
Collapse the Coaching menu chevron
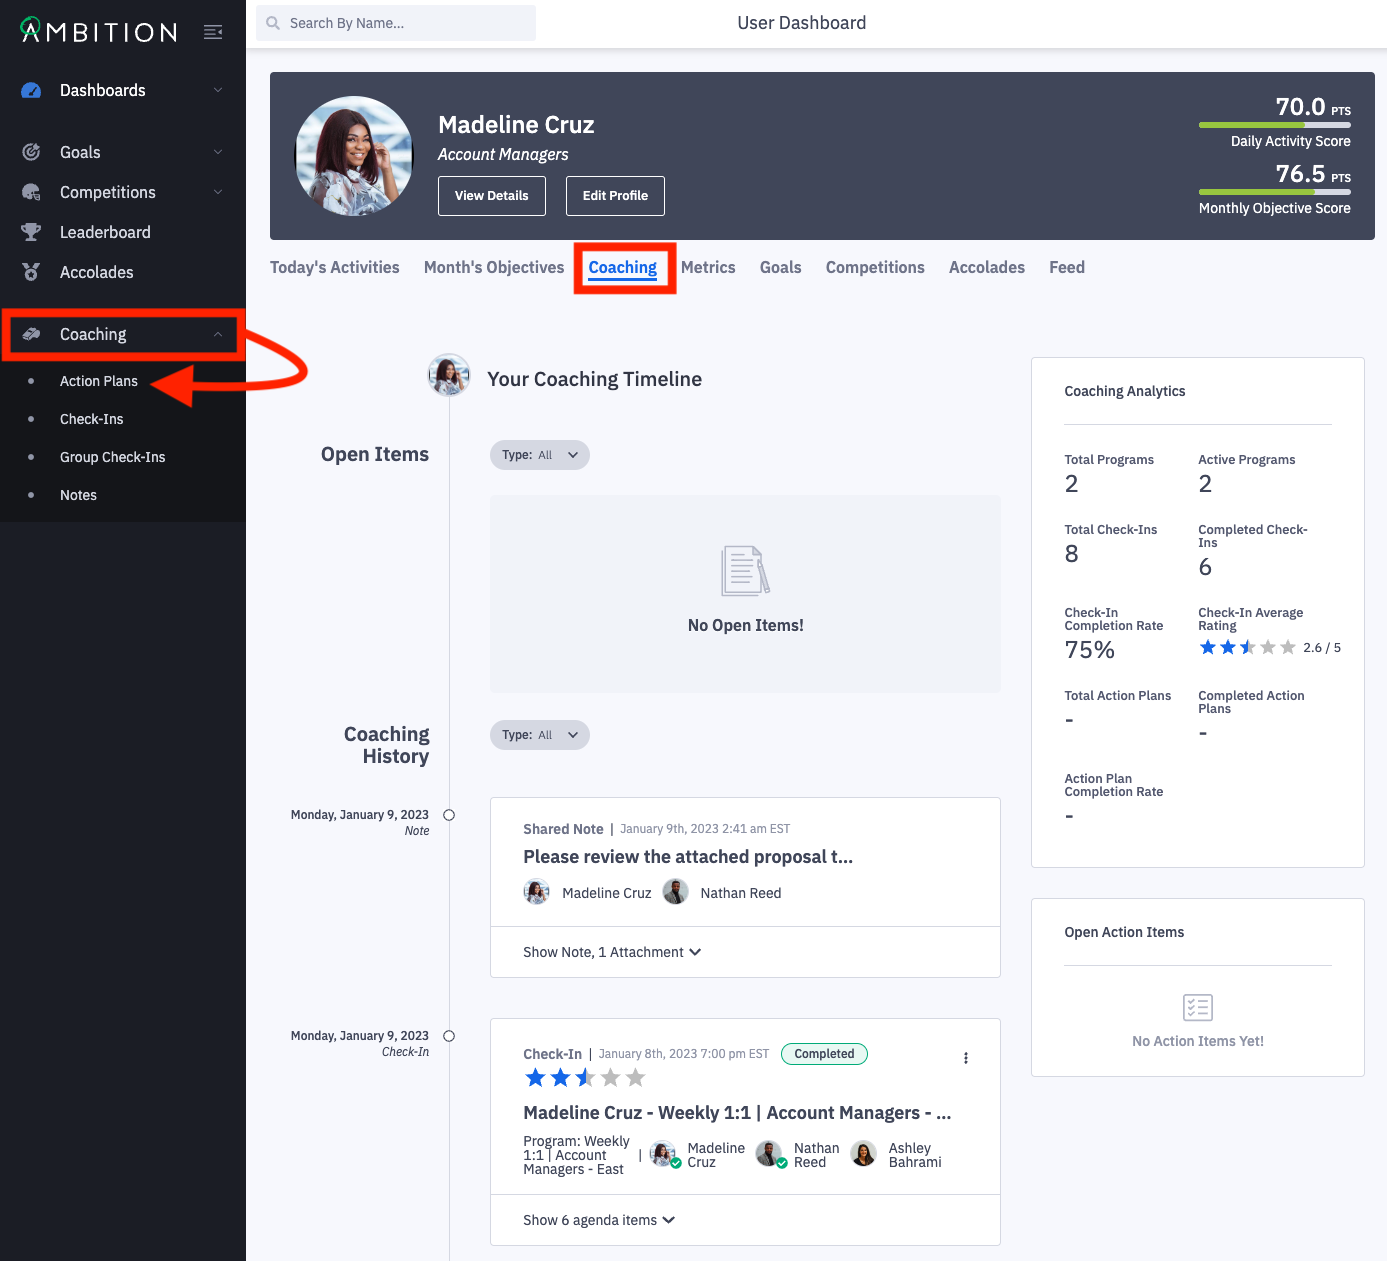click(218, 334)
